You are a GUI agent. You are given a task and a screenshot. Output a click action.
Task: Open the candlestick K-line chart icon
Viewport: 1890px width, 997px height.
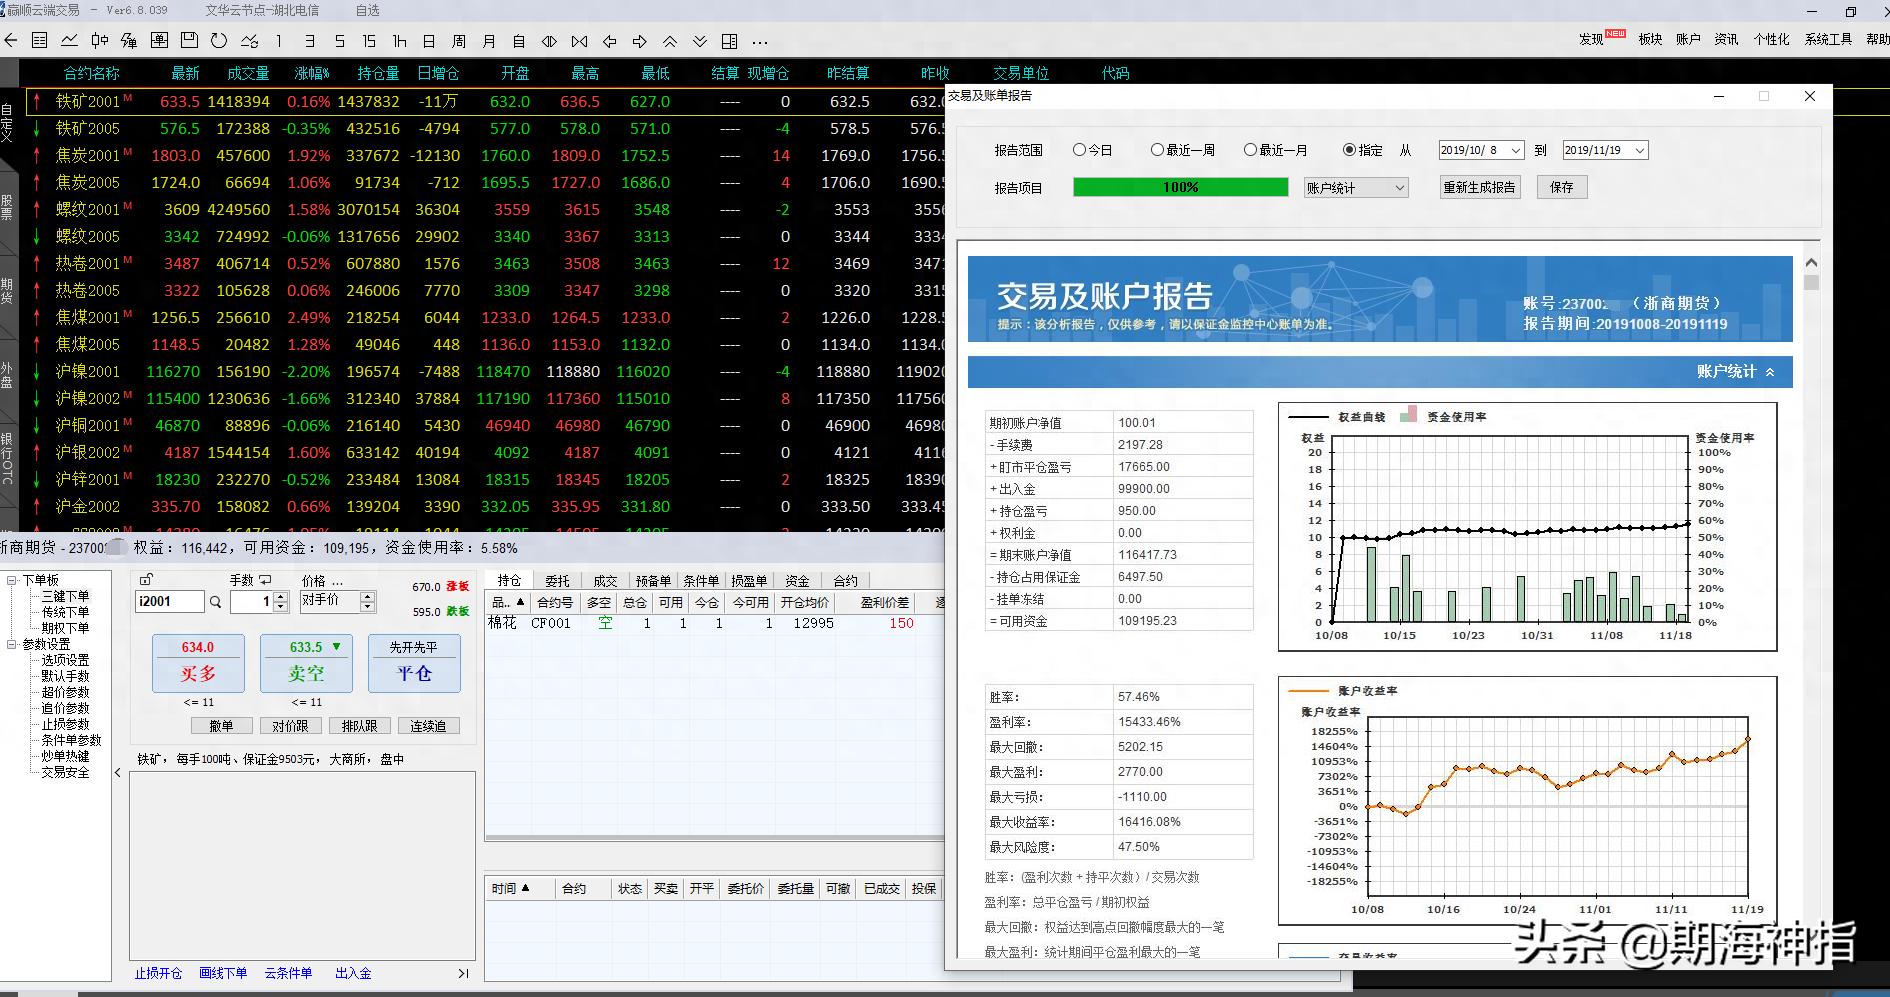point(99,41)
